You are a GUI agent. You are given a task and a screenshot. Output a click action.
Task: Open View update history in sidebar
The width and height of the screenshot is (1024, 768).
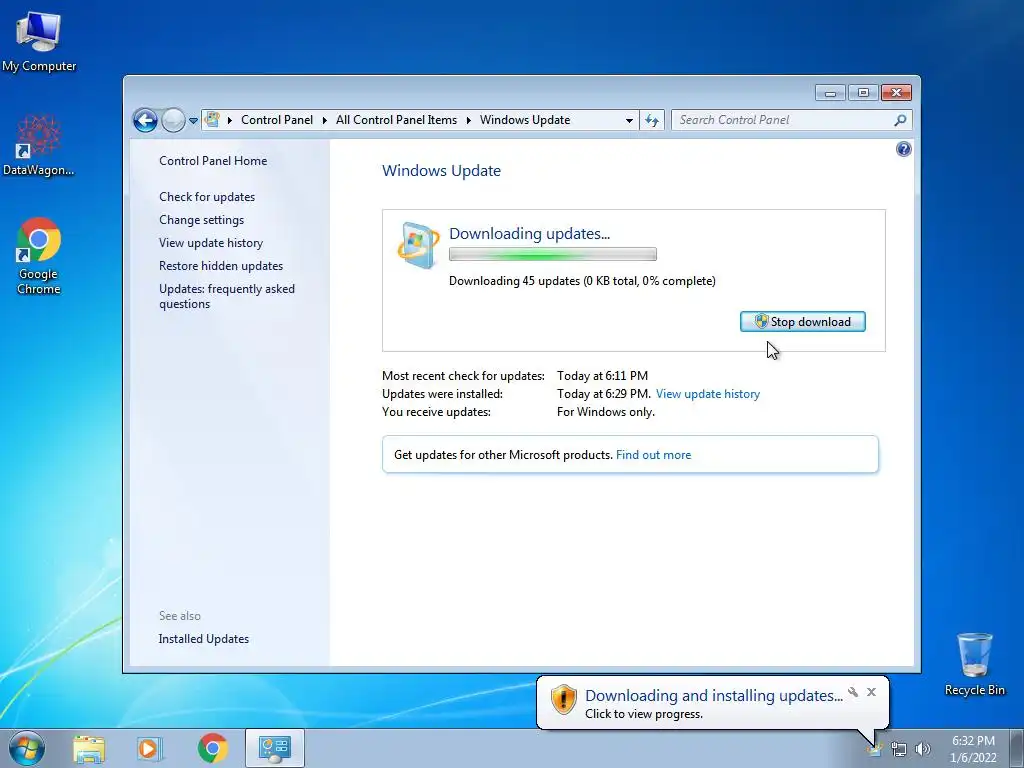(211, 243)
